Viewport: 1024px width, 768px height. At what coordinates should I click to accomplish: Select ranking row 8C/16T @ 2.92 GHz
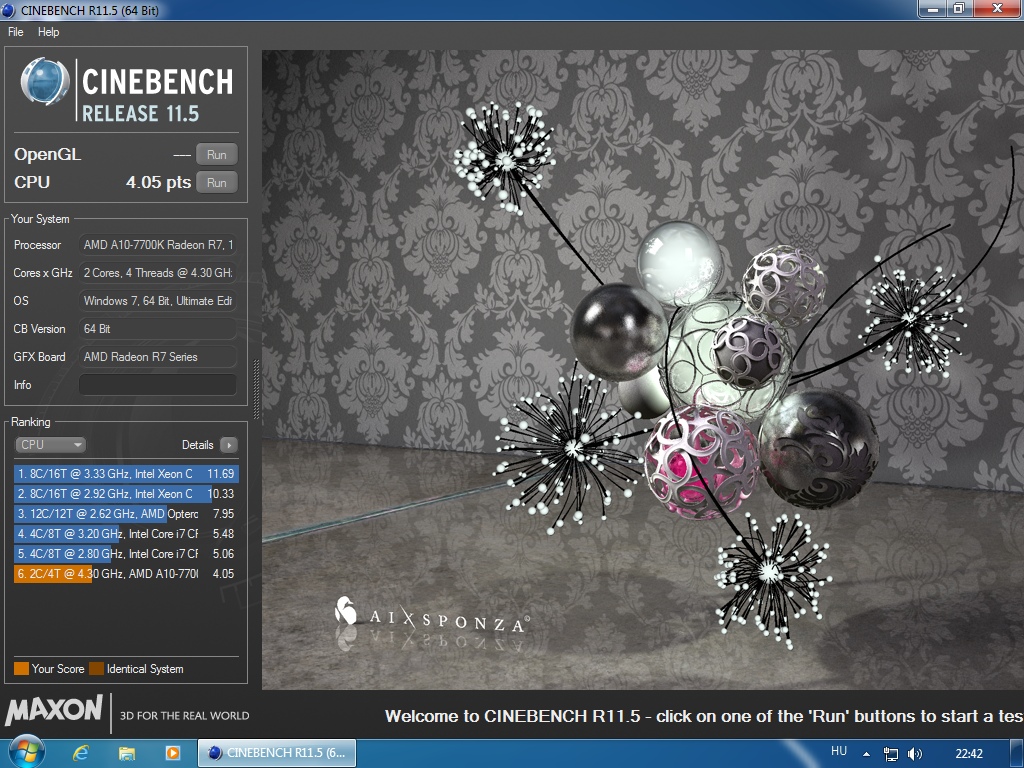(126, 494)
